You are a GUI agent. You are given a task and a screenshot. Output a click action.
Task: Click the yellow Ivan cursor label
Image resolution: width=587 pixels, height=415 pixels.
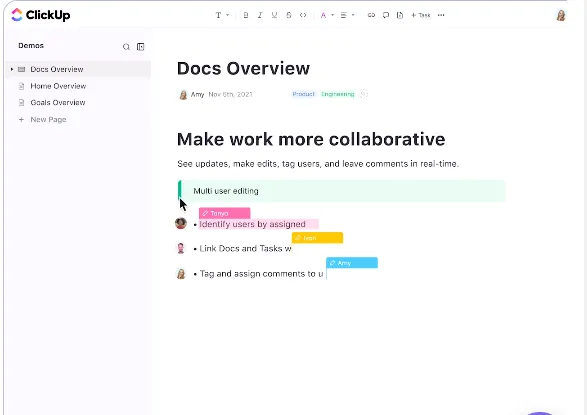point(317,238)
